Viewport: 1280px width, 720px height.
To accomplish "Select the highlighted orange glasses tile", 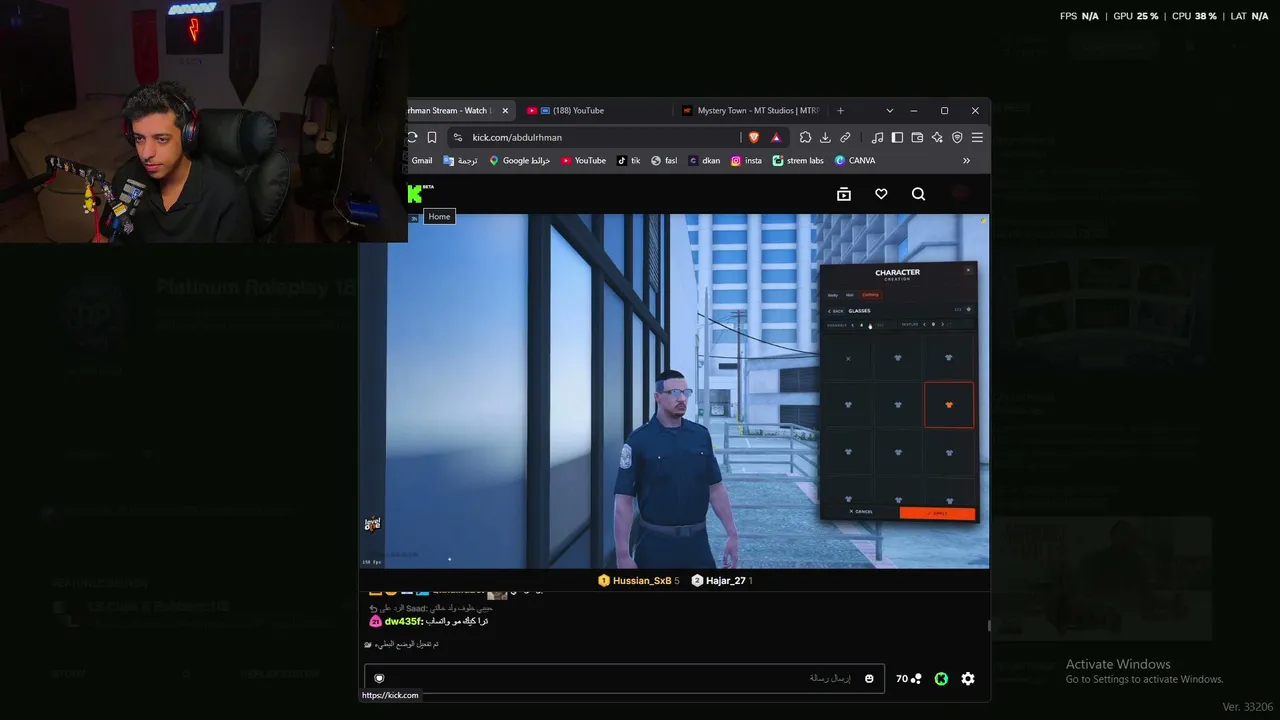I will click(949, 405).
